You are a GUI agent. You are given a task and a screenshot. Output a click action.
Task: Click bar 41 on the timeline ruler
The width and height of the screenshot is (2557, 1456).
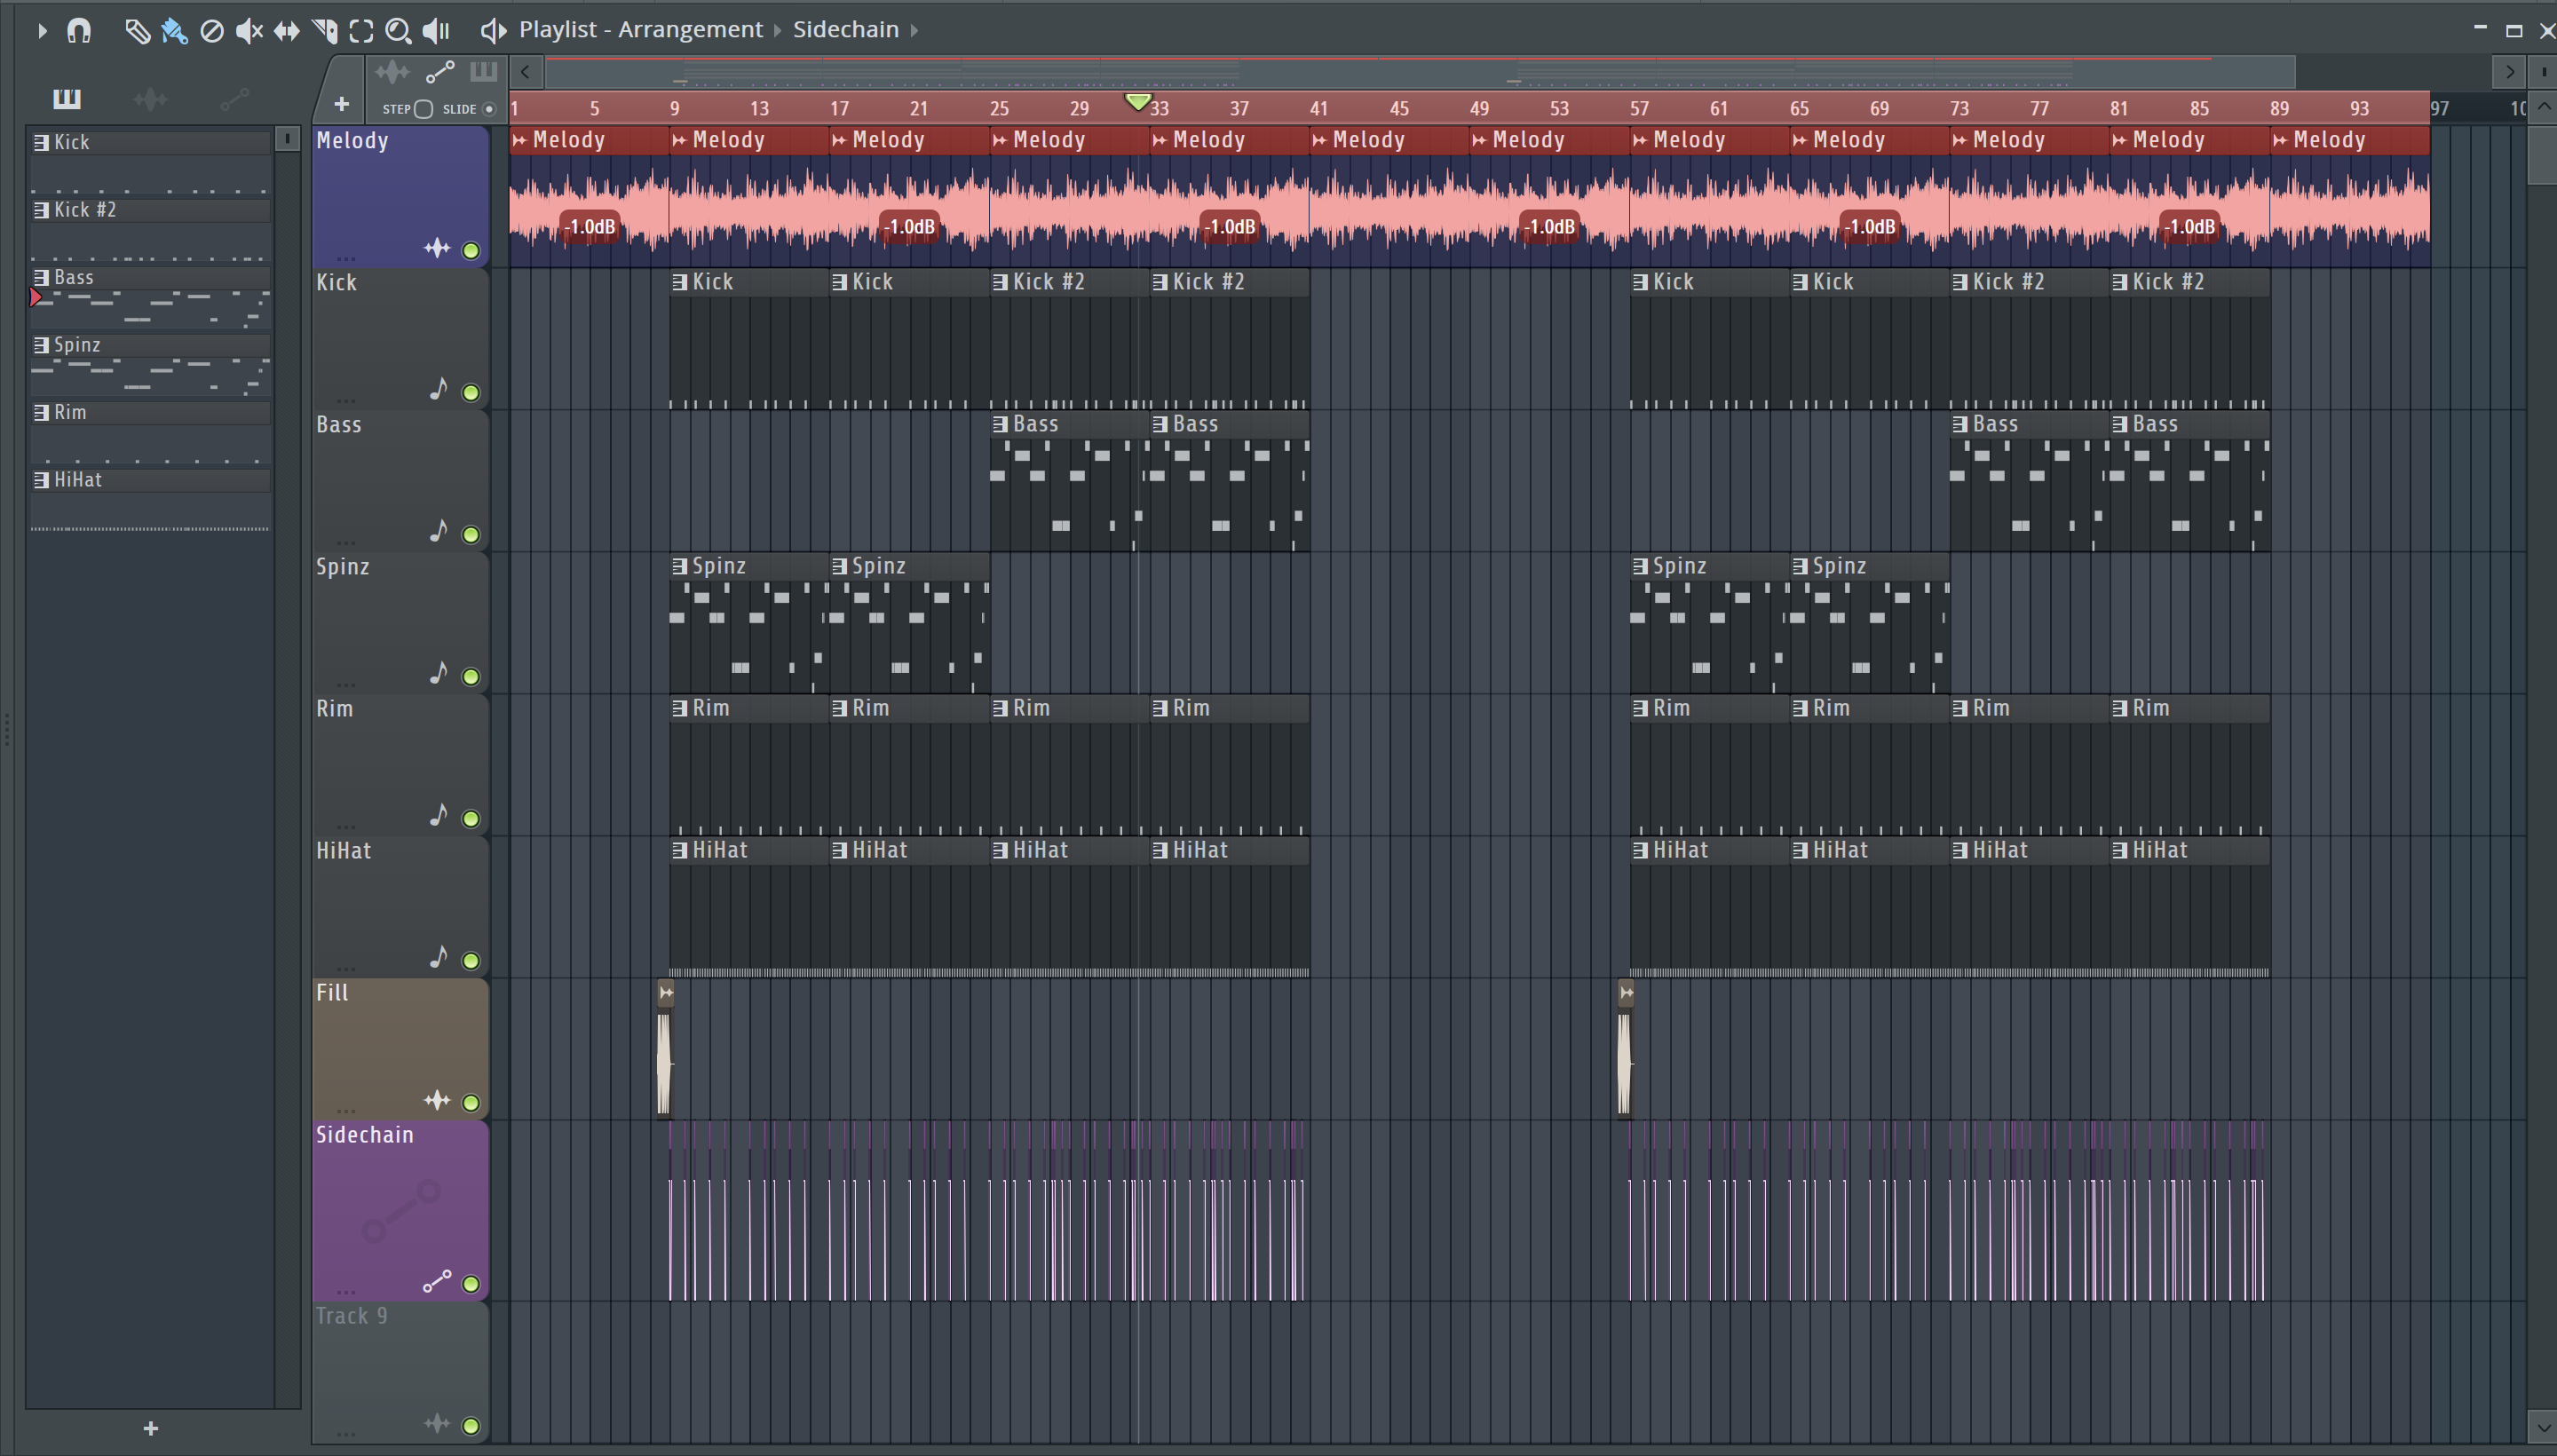click(1319, 108)
